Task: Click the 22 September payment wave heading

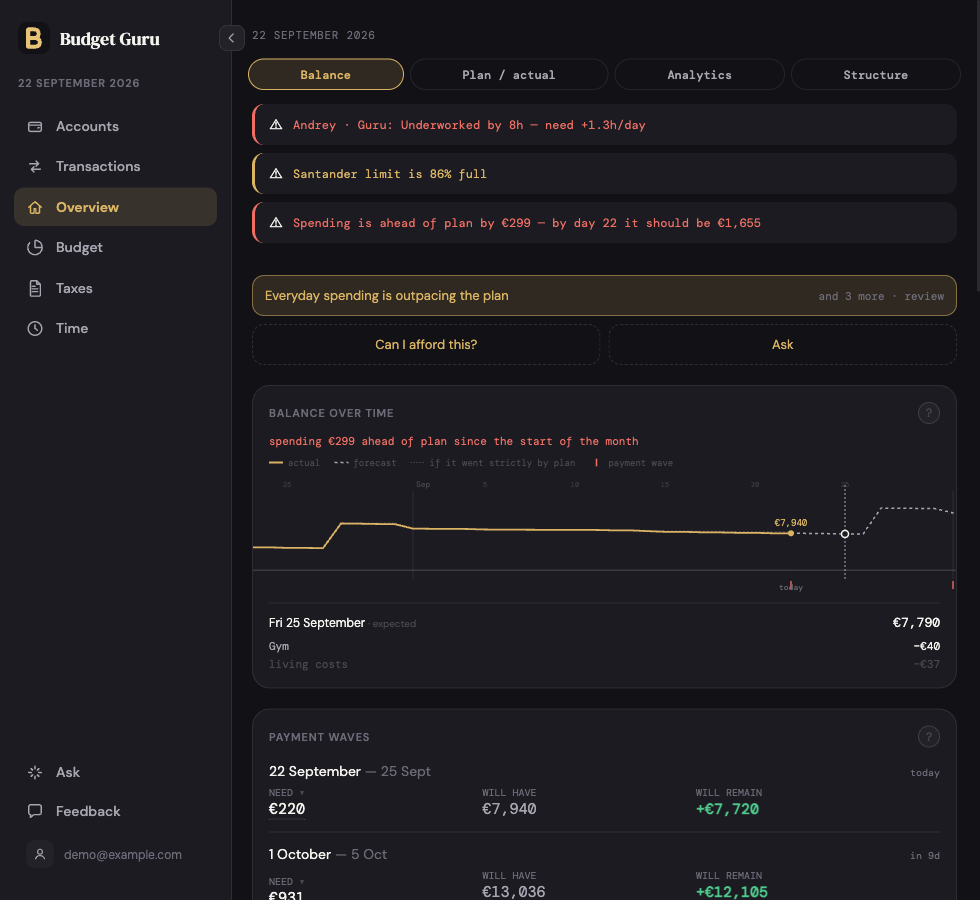Action: click(349, 771)
